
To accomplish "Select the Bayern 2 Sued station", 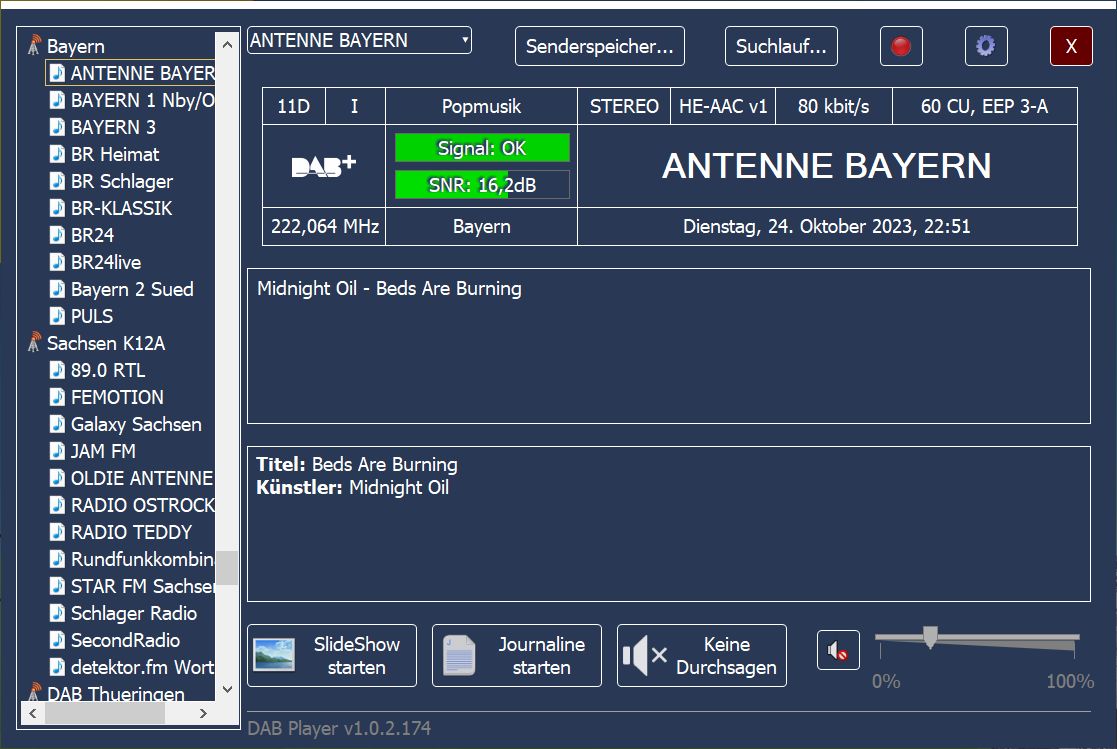I will (x=132, y=289).
